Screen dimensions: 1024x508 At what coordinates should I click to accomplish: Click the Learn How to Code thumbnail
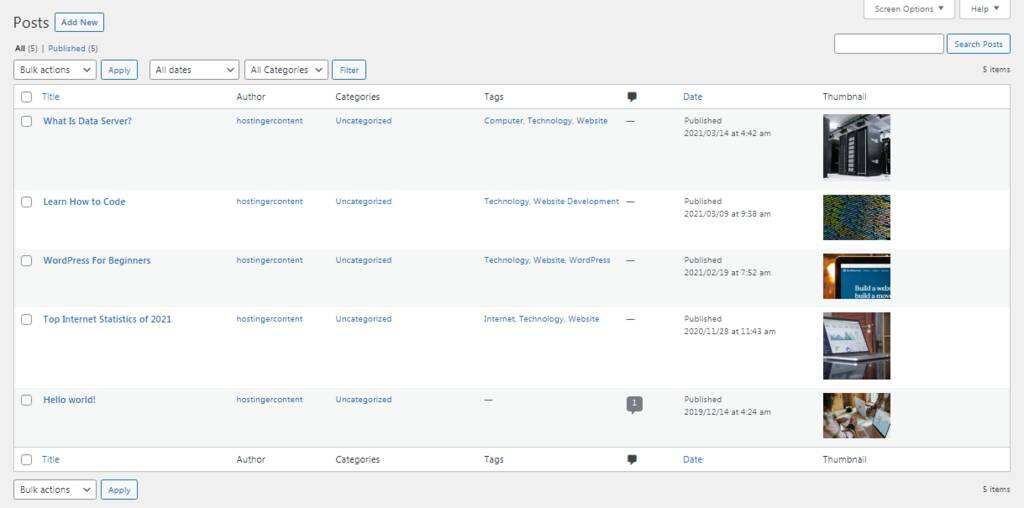[856, 217]
